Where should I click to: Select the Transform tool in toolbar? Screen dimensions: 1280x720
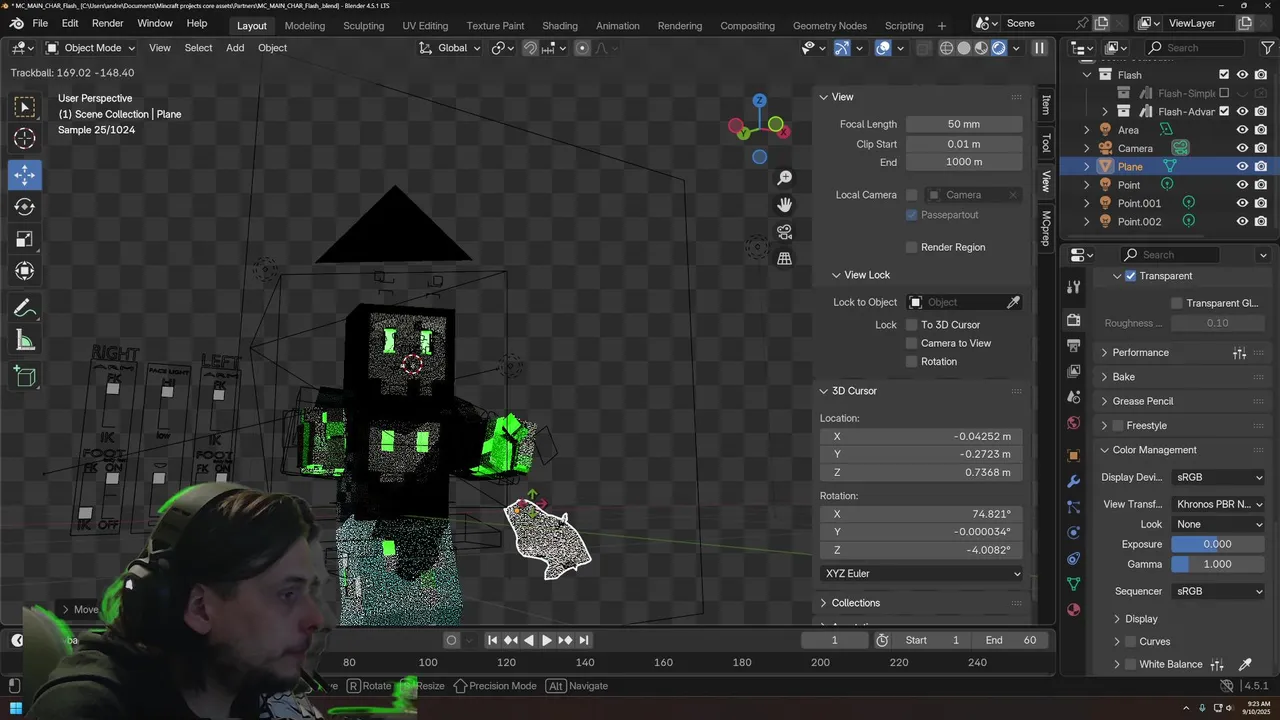25,271
